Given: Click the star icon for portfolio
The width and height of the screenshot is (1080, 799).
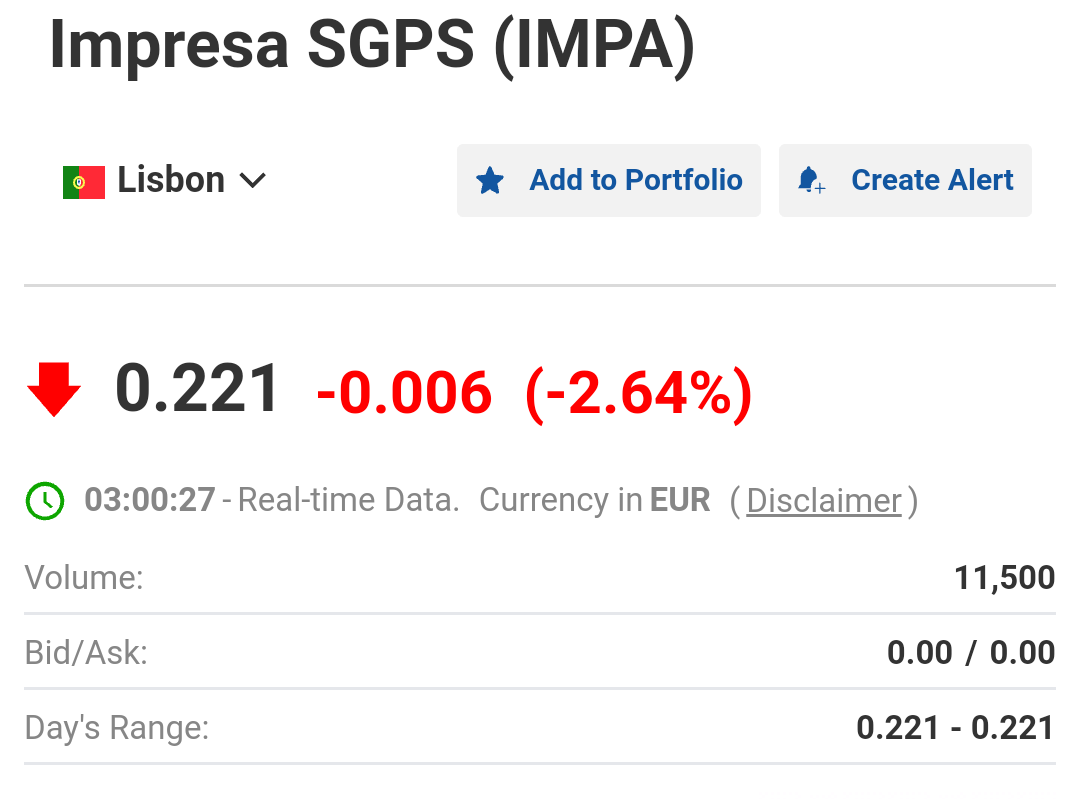Looking at the screenshot, I should point(490,181).
